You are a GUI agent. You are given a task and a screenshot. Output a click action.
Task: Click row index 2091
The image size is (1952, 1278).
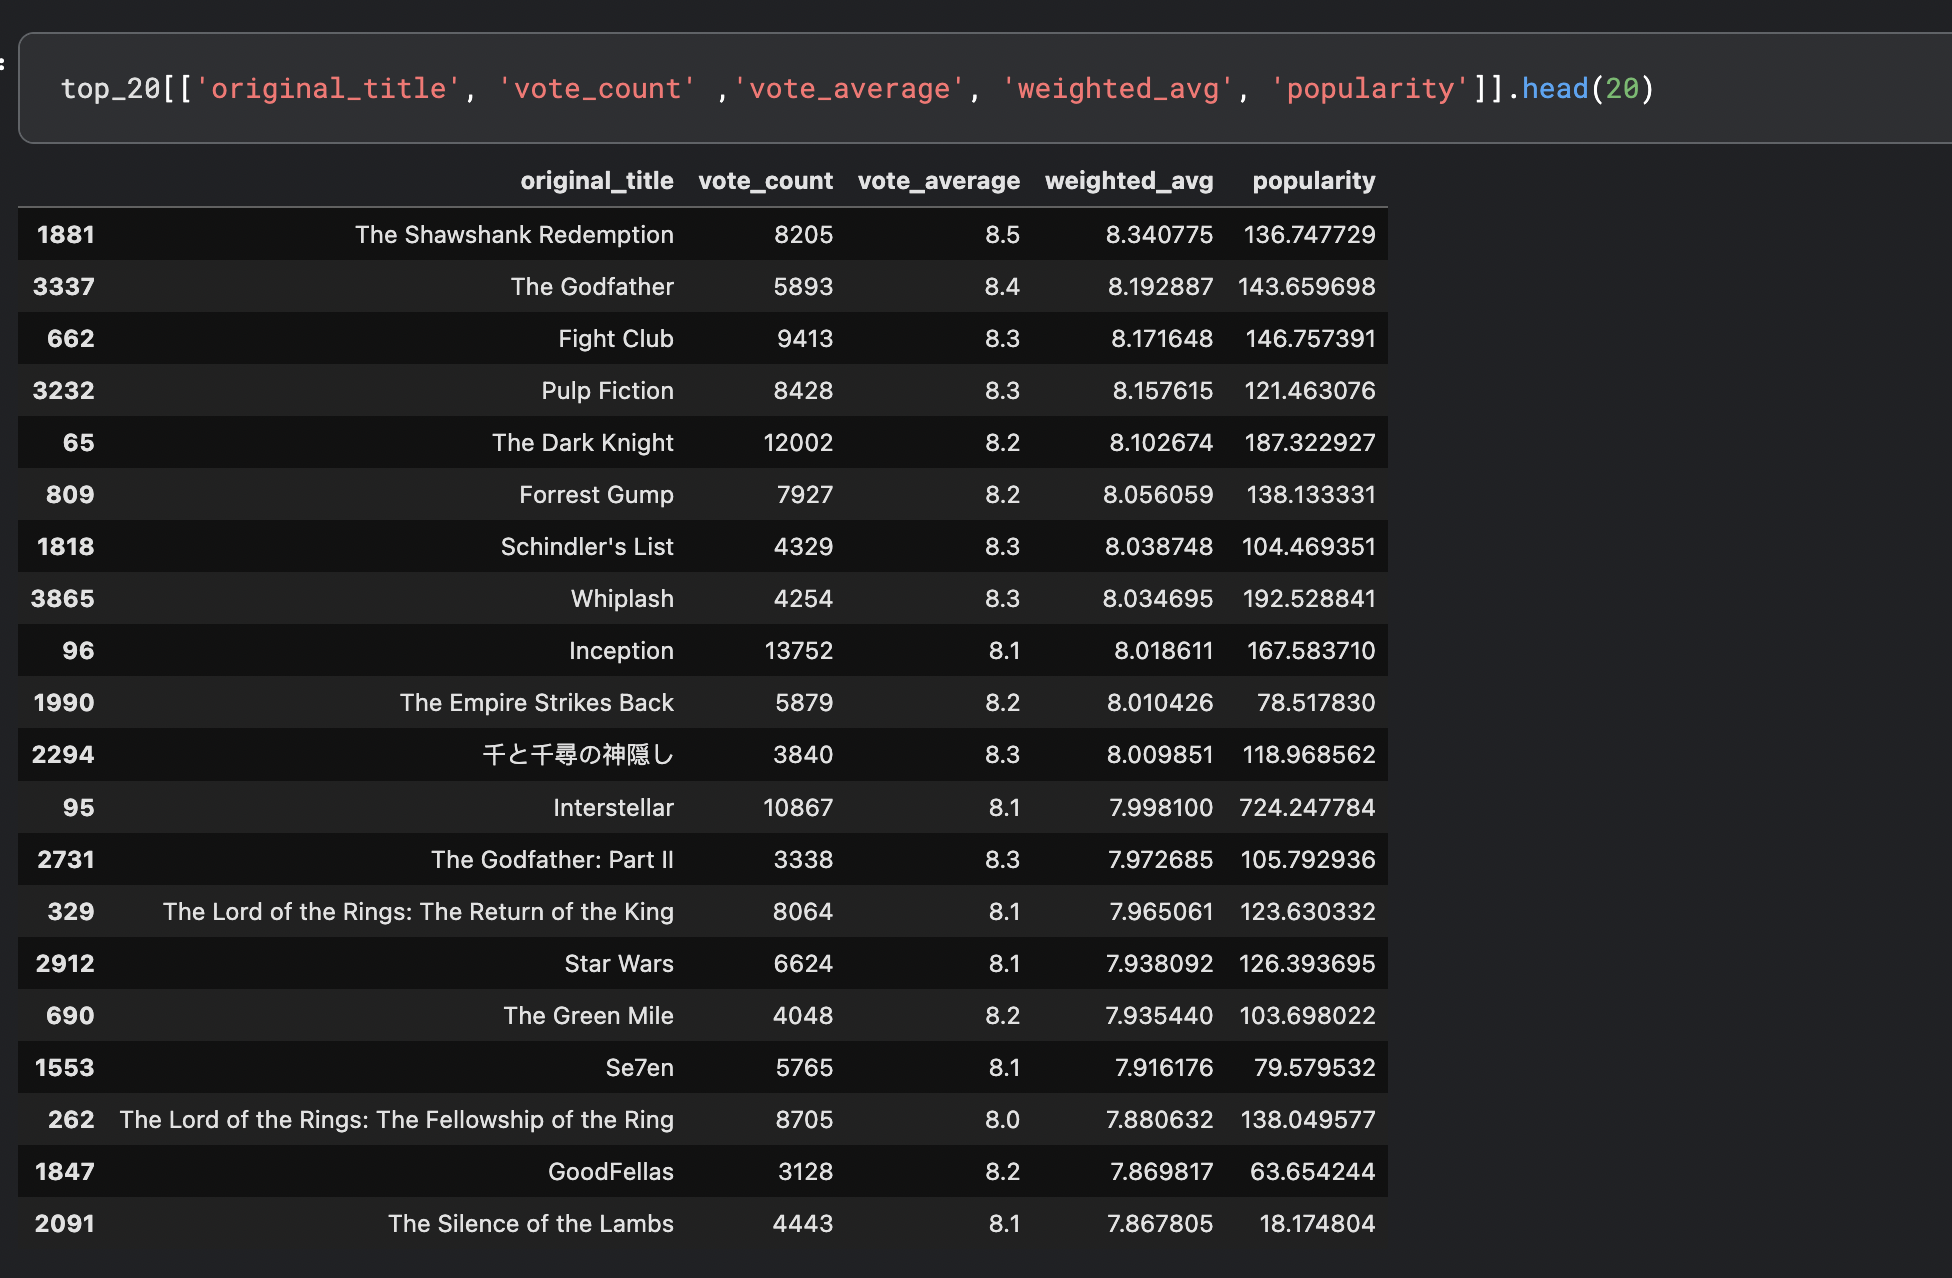64,1224
